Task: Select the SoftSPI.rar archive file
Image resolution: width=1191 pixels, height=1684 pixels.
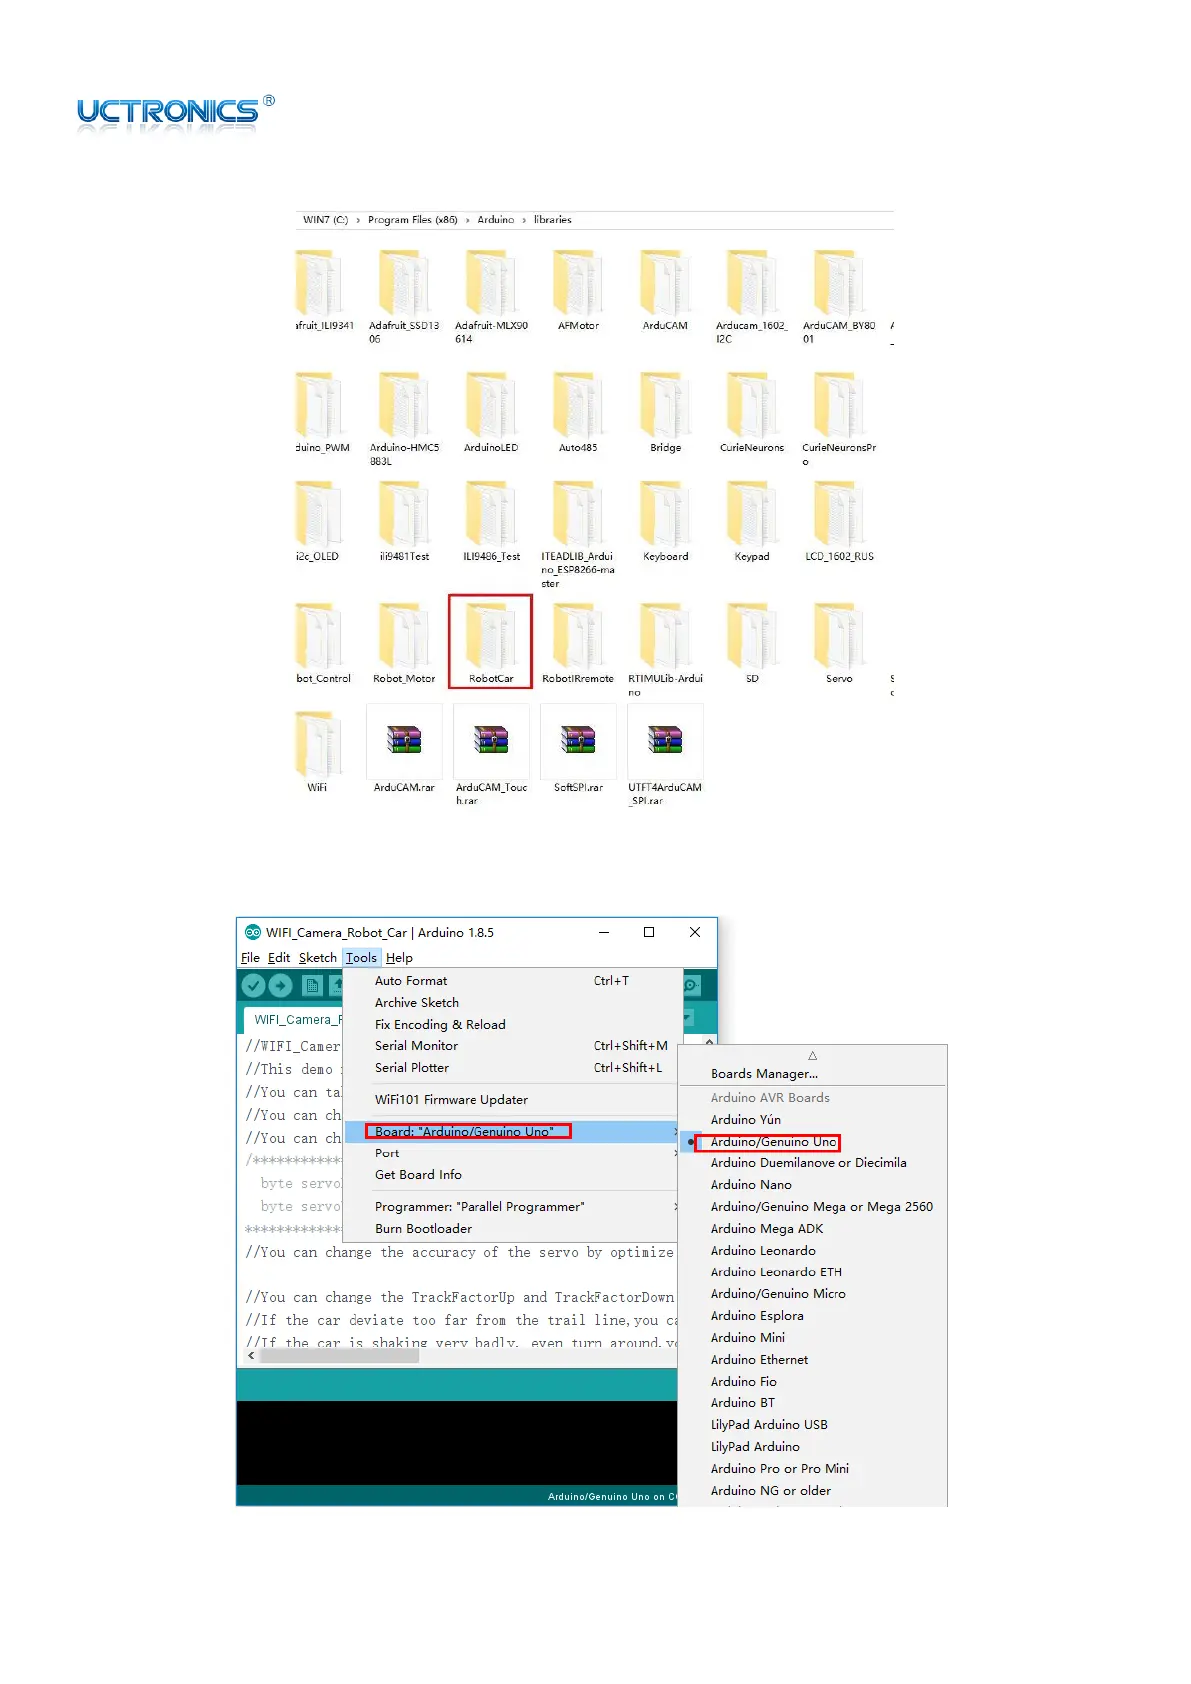Action: pos(578,749)
